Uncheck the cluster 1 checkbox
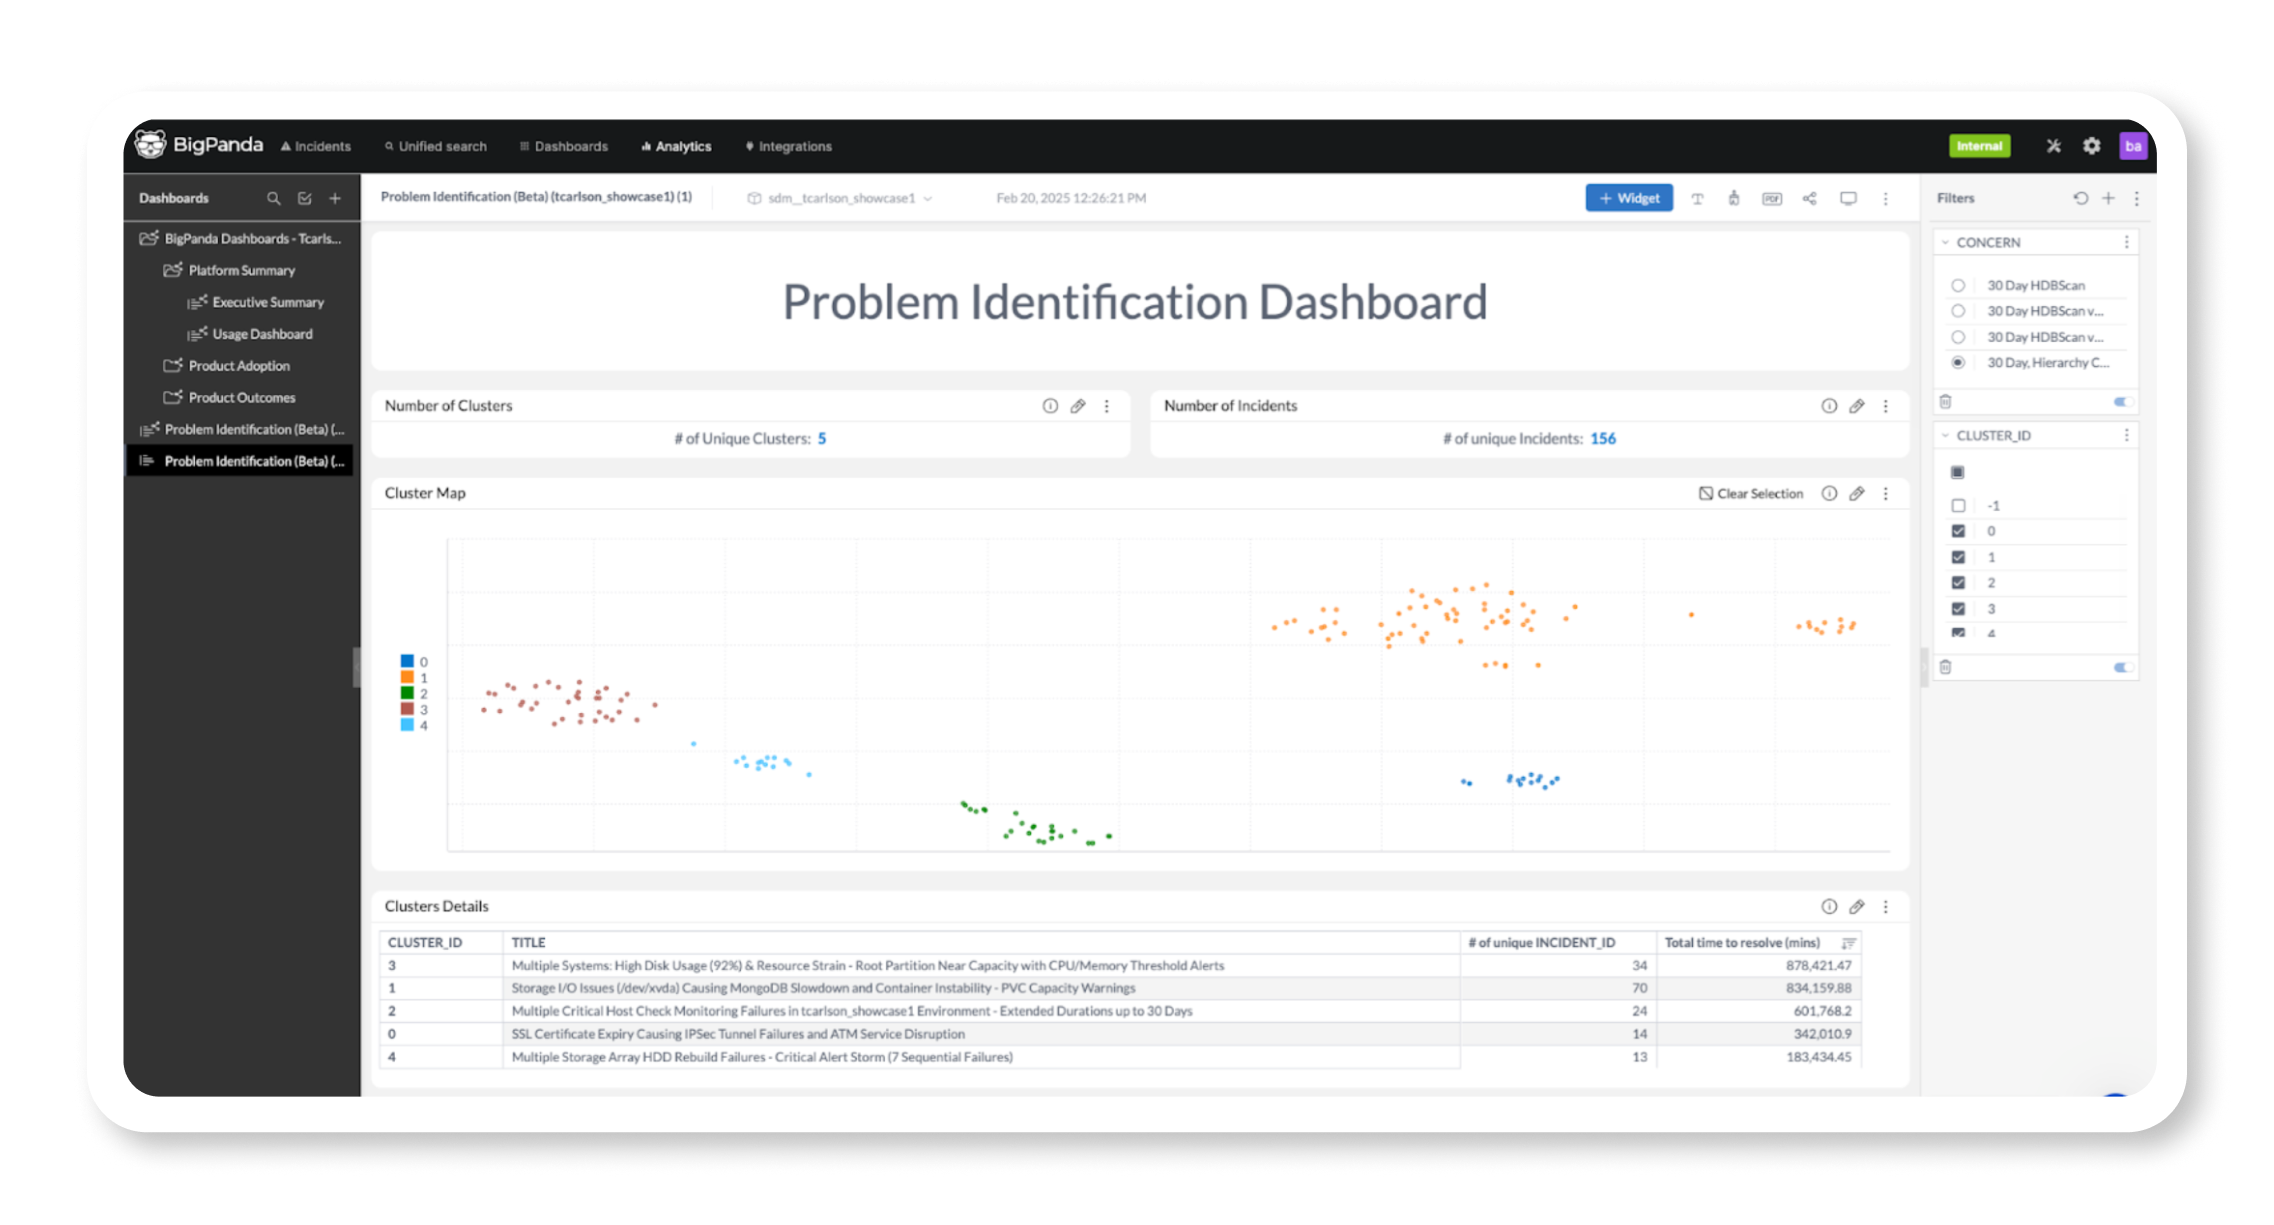This screenshot has width=2274, height=1225. pos(1958,557)
